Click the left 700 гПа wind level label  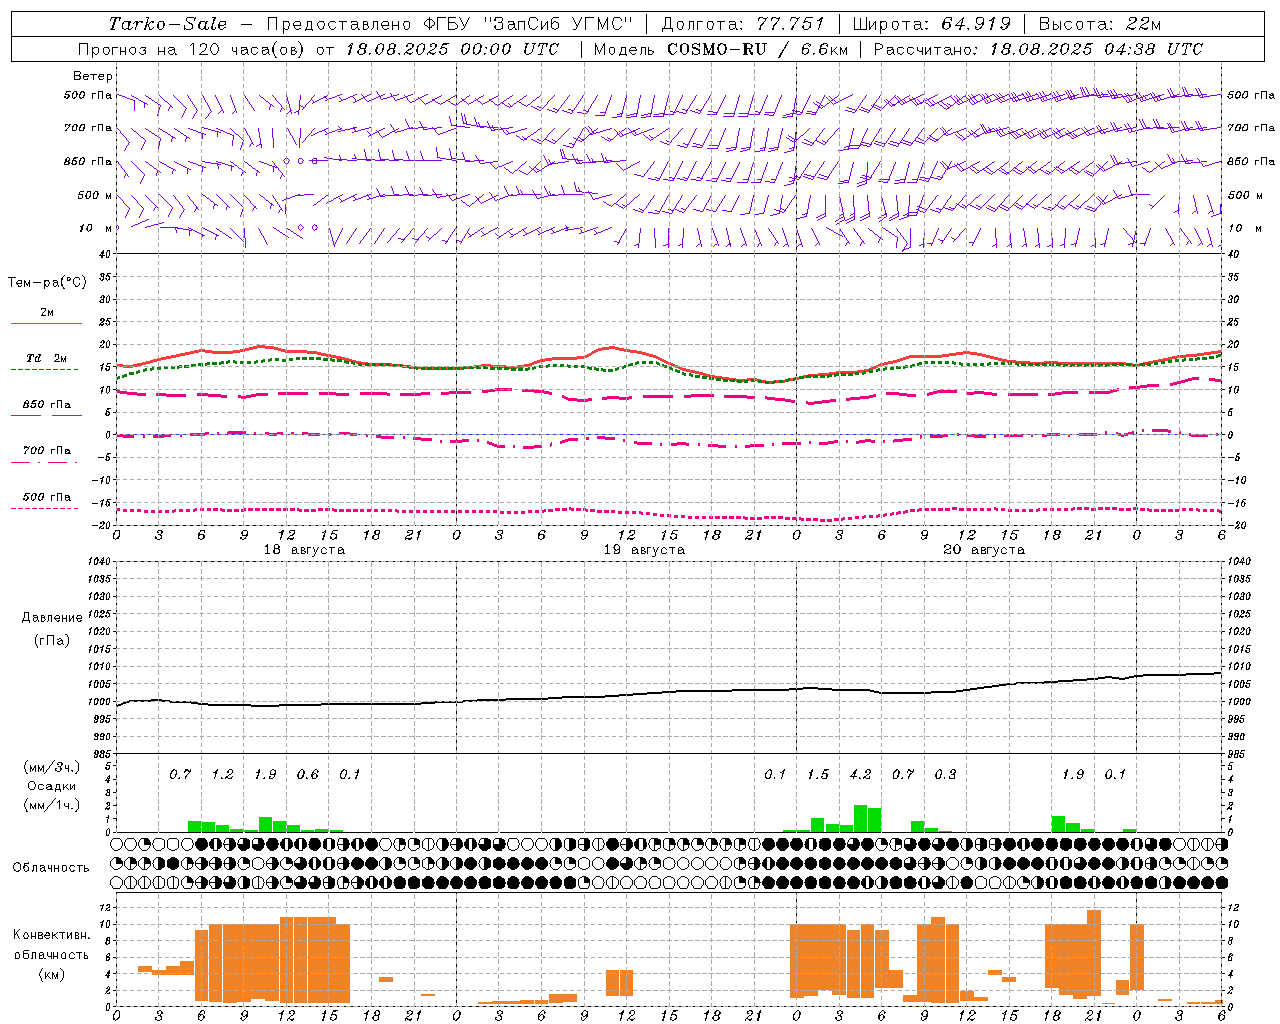coord(88,128)
